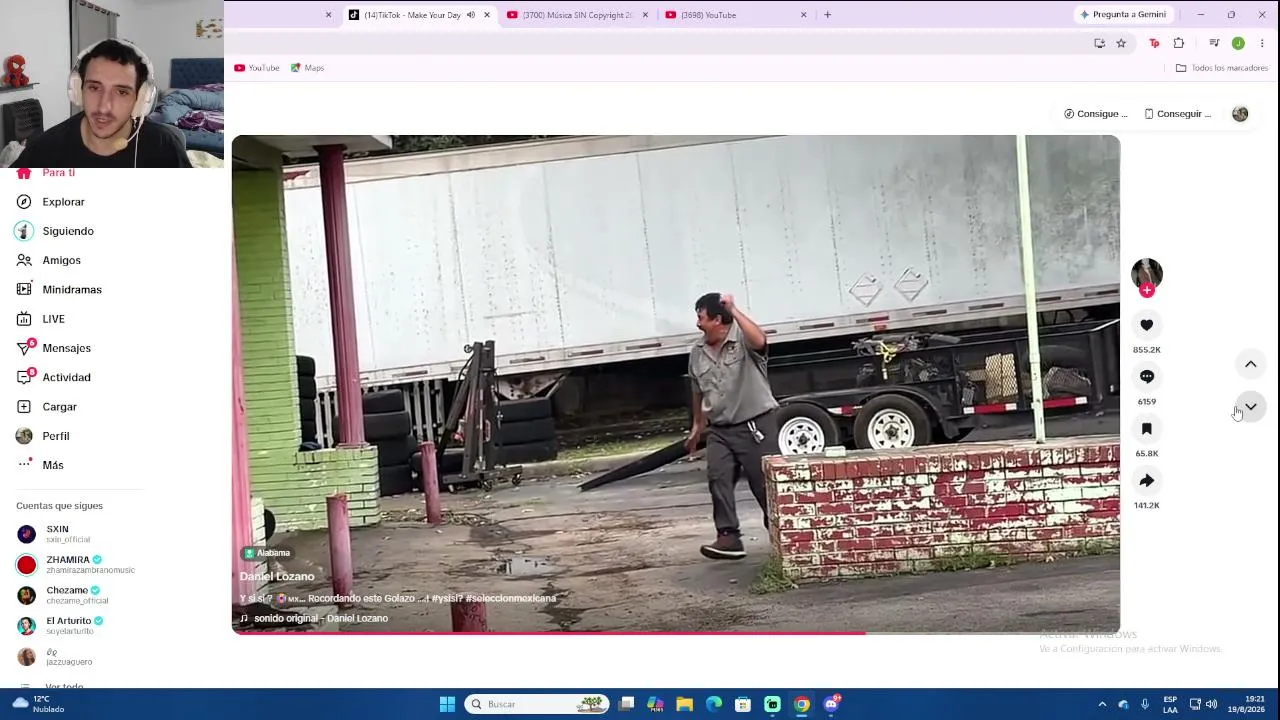The width and height of the screenshot is (1280, 720).
Task: Open the profile avatar in the top right
Action: click(1240, 114)
